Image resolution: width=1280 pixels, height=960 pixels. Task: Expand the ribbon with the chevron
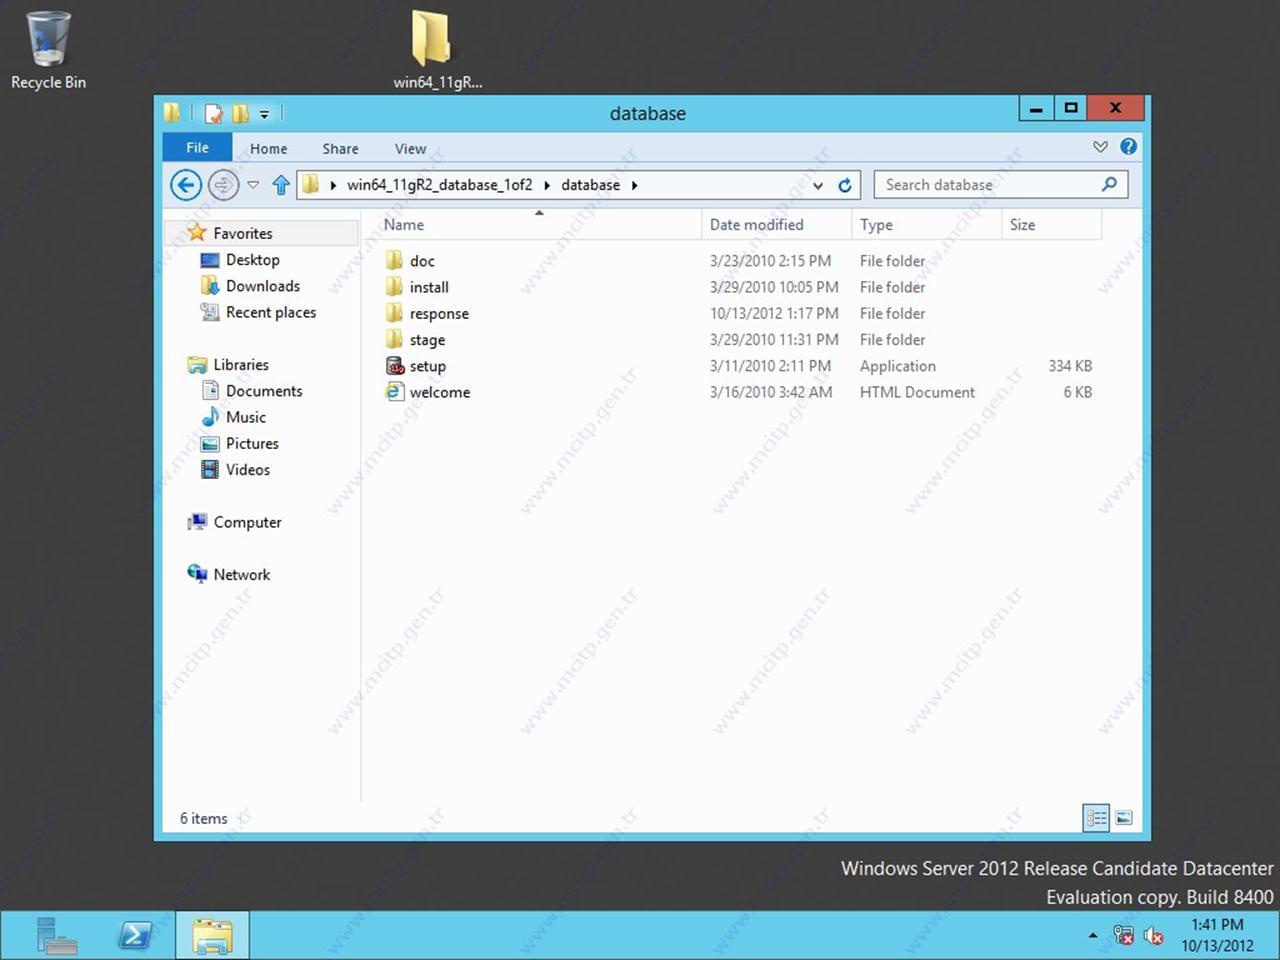pyautogui.click(x=1100, y=147)
